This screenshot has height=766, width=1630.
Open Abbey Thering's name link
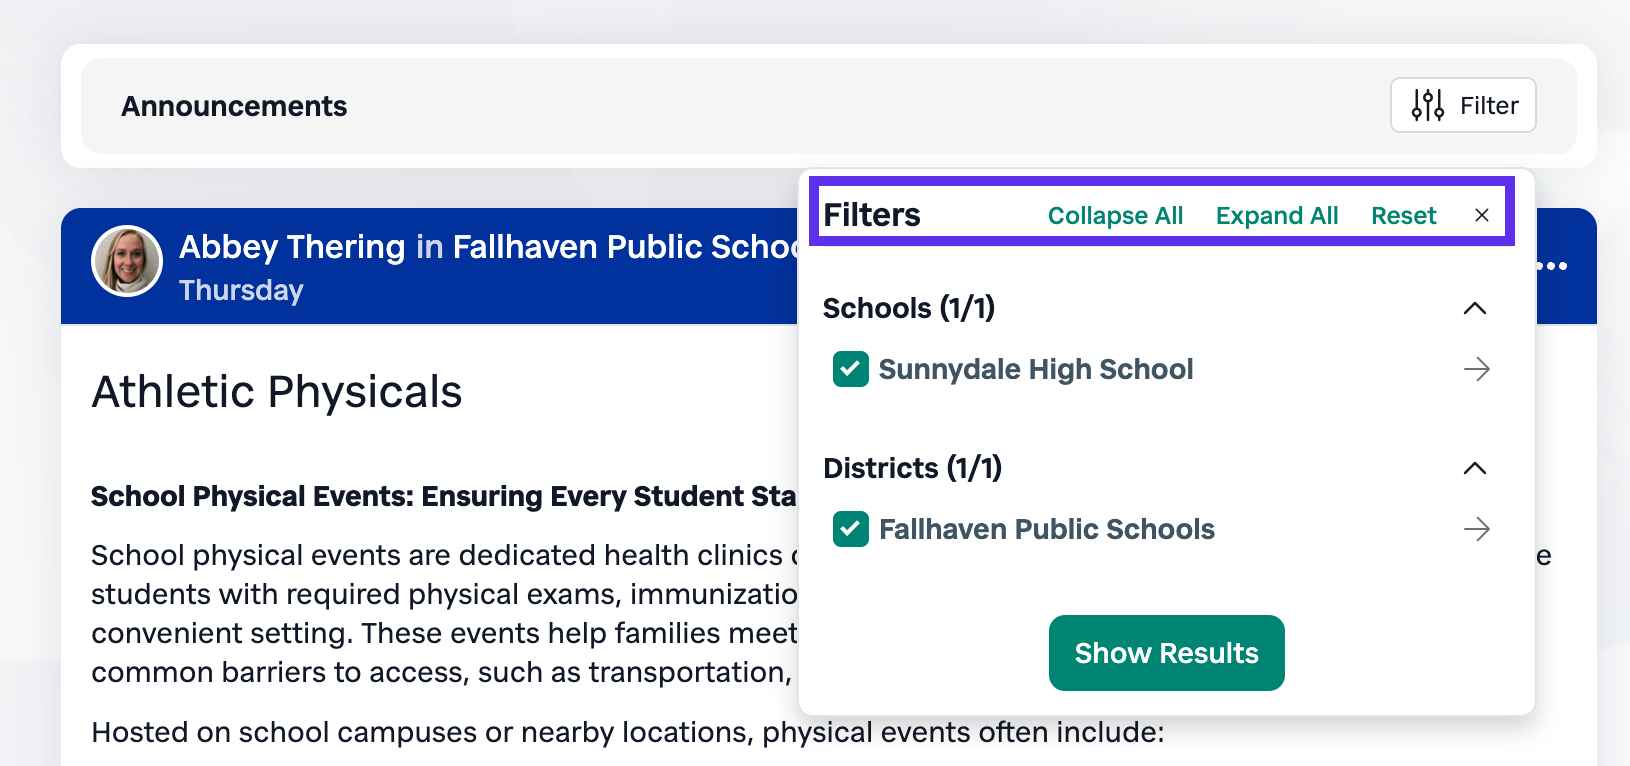coord(292,247)
